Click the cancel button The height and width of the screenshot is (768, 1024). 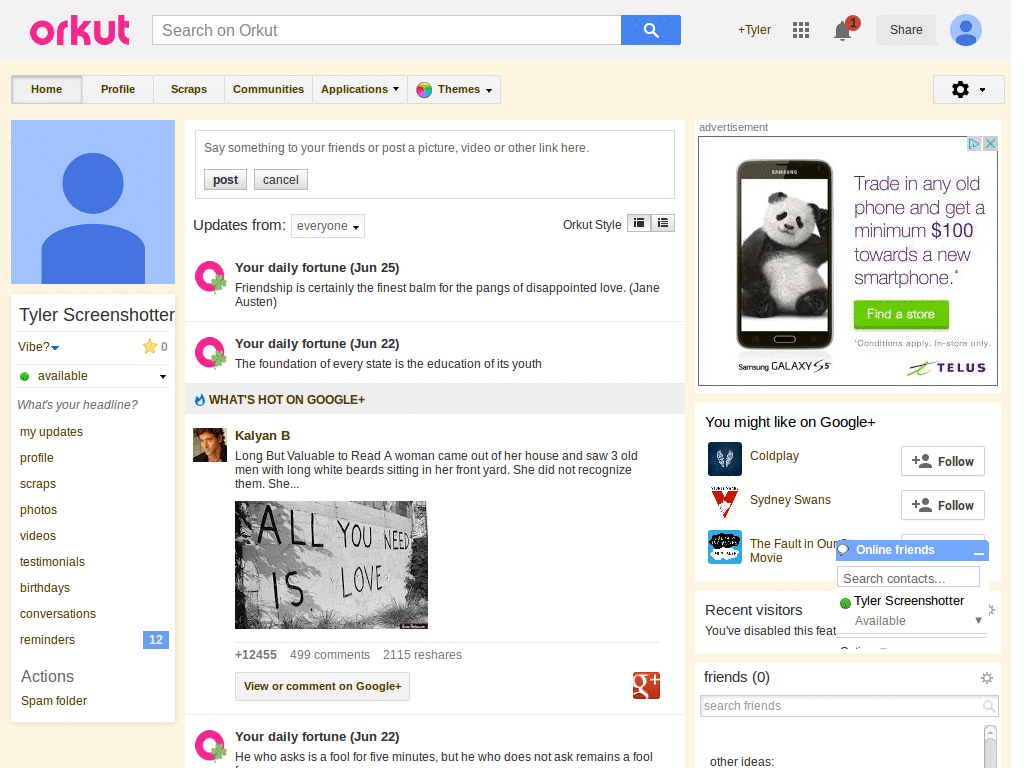pyautogui.click(x=281, y=180)
